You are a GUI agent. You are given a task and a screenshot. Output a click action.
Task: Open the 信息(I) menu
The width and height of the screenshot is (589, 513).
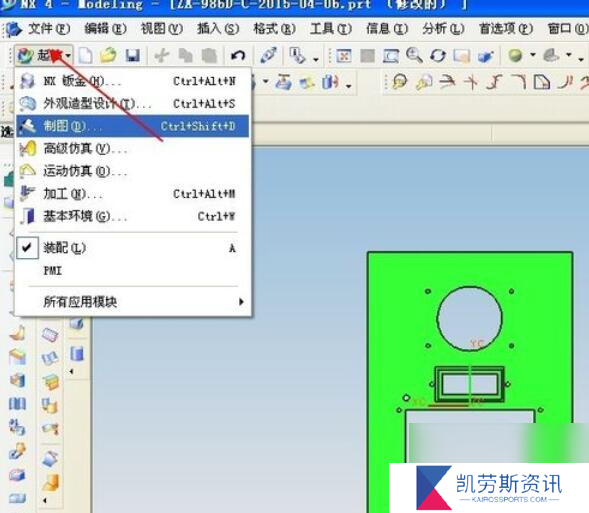pos(387,29)
